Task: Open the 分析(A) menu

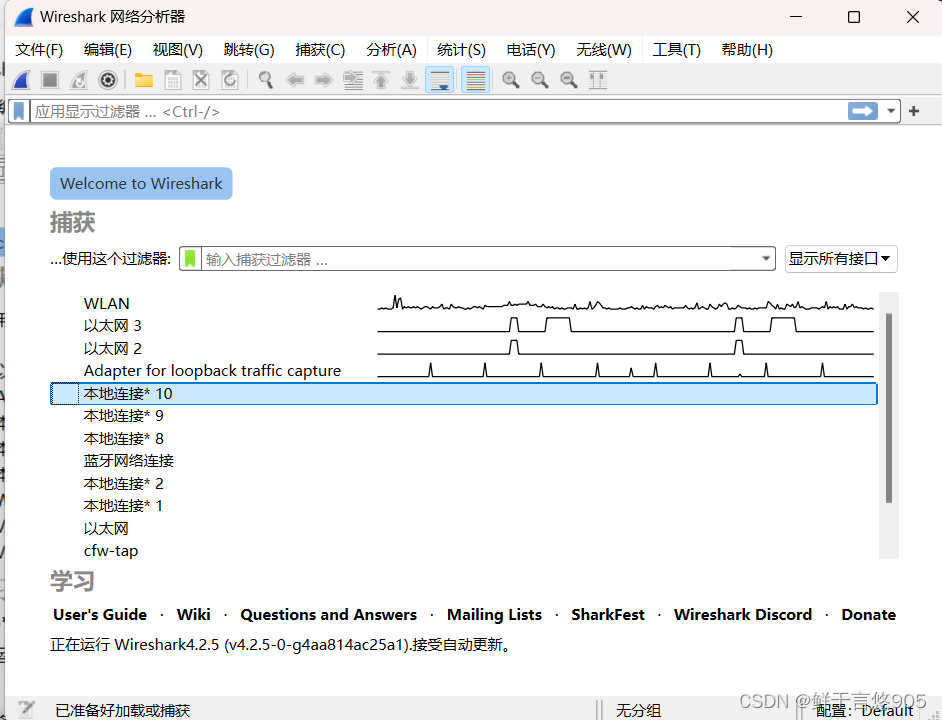Action: [x=391, y=50]
